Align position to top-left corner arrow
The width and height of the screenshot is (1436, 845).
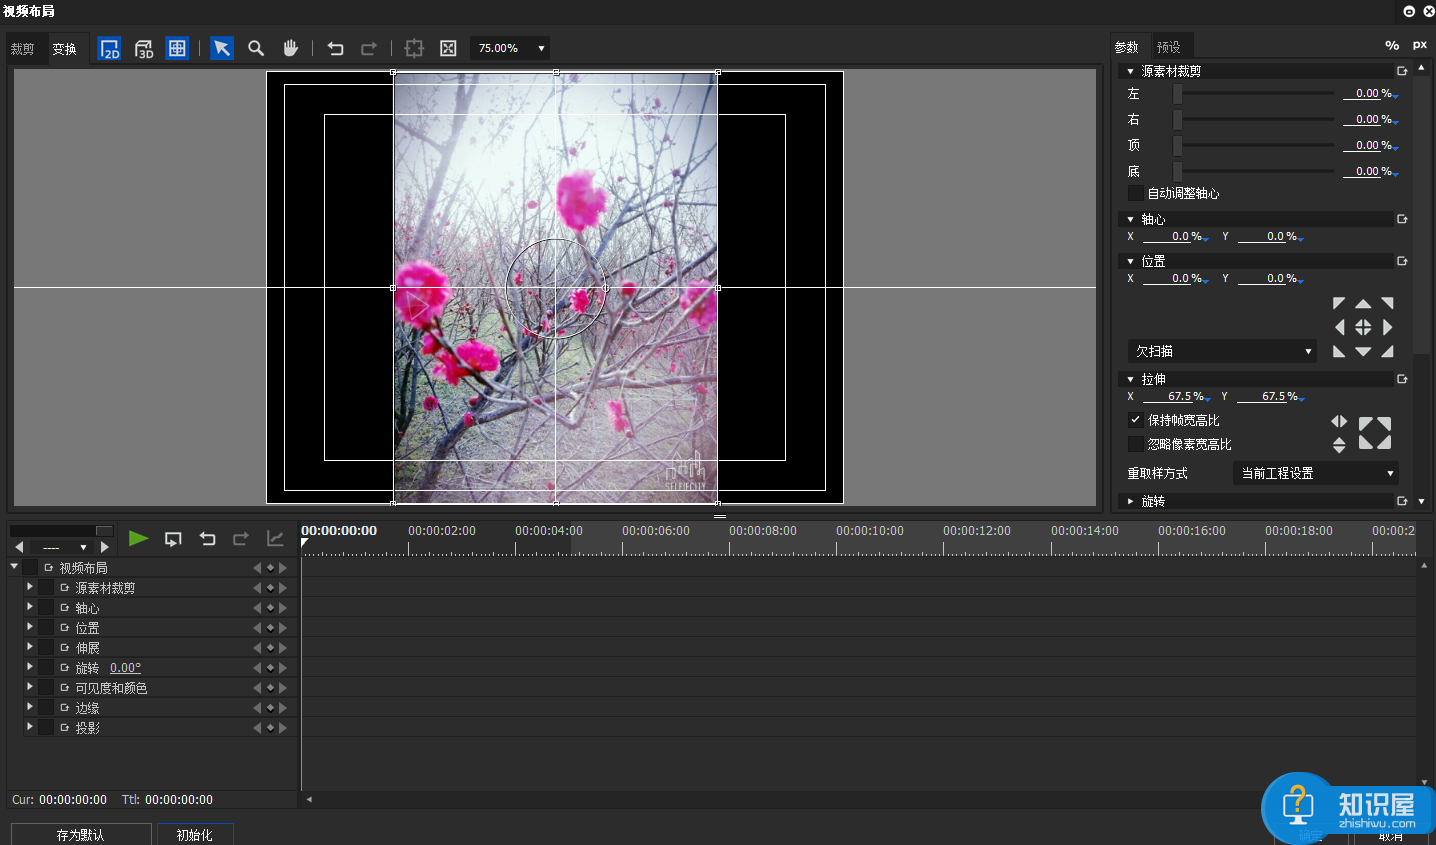pos(1339,303)
